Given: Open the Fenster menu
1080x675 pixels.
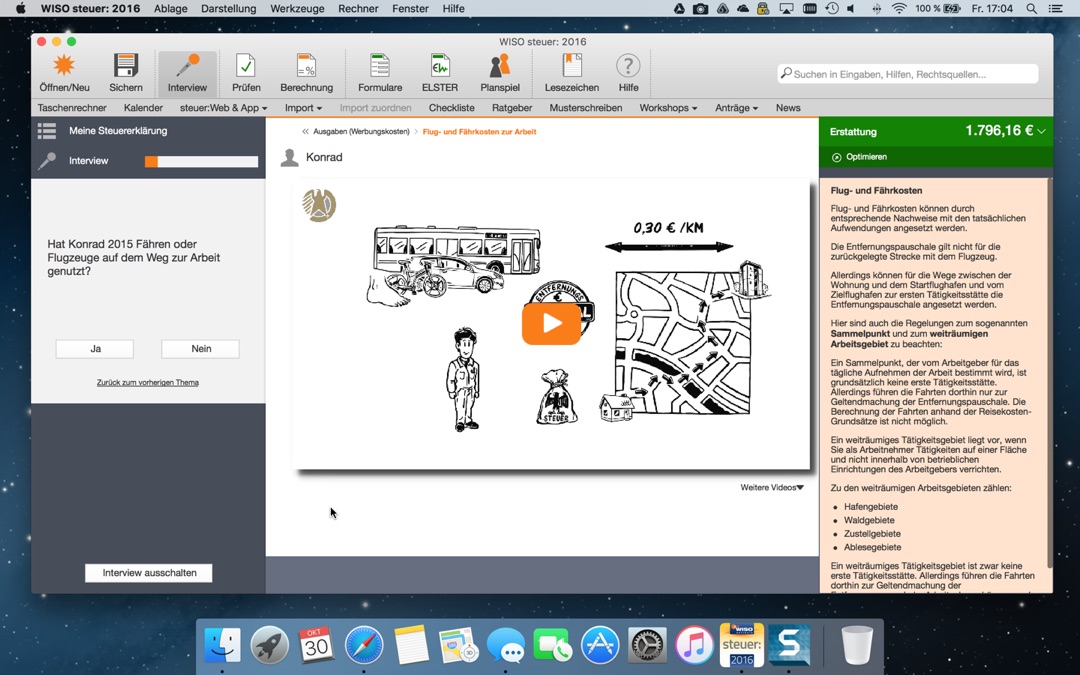Looking at the screenshot, I should pyautogui.click(x=411, y=8).
